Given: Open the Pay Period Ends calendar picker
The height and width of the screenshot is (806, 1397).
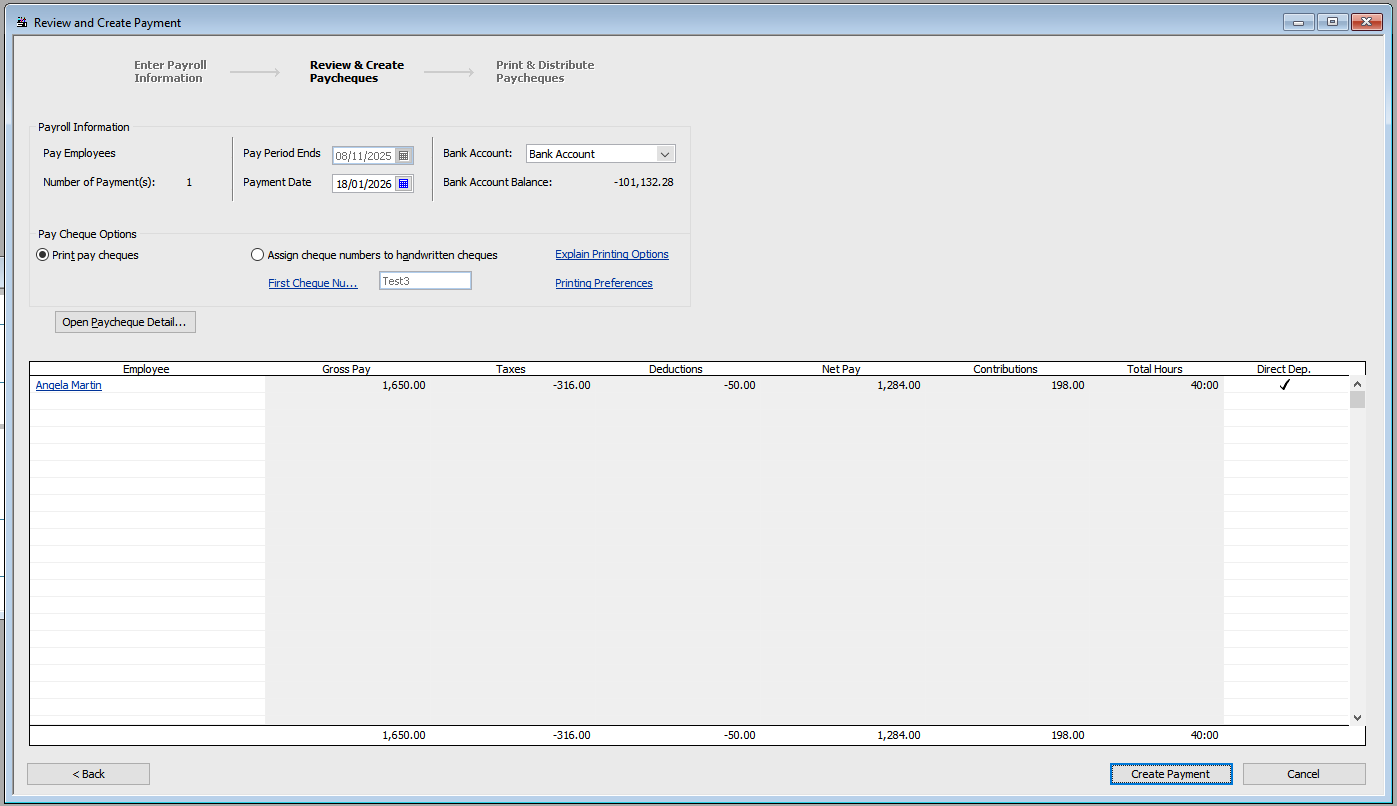Looking at the screenshot, I should (x=404, y=155).
